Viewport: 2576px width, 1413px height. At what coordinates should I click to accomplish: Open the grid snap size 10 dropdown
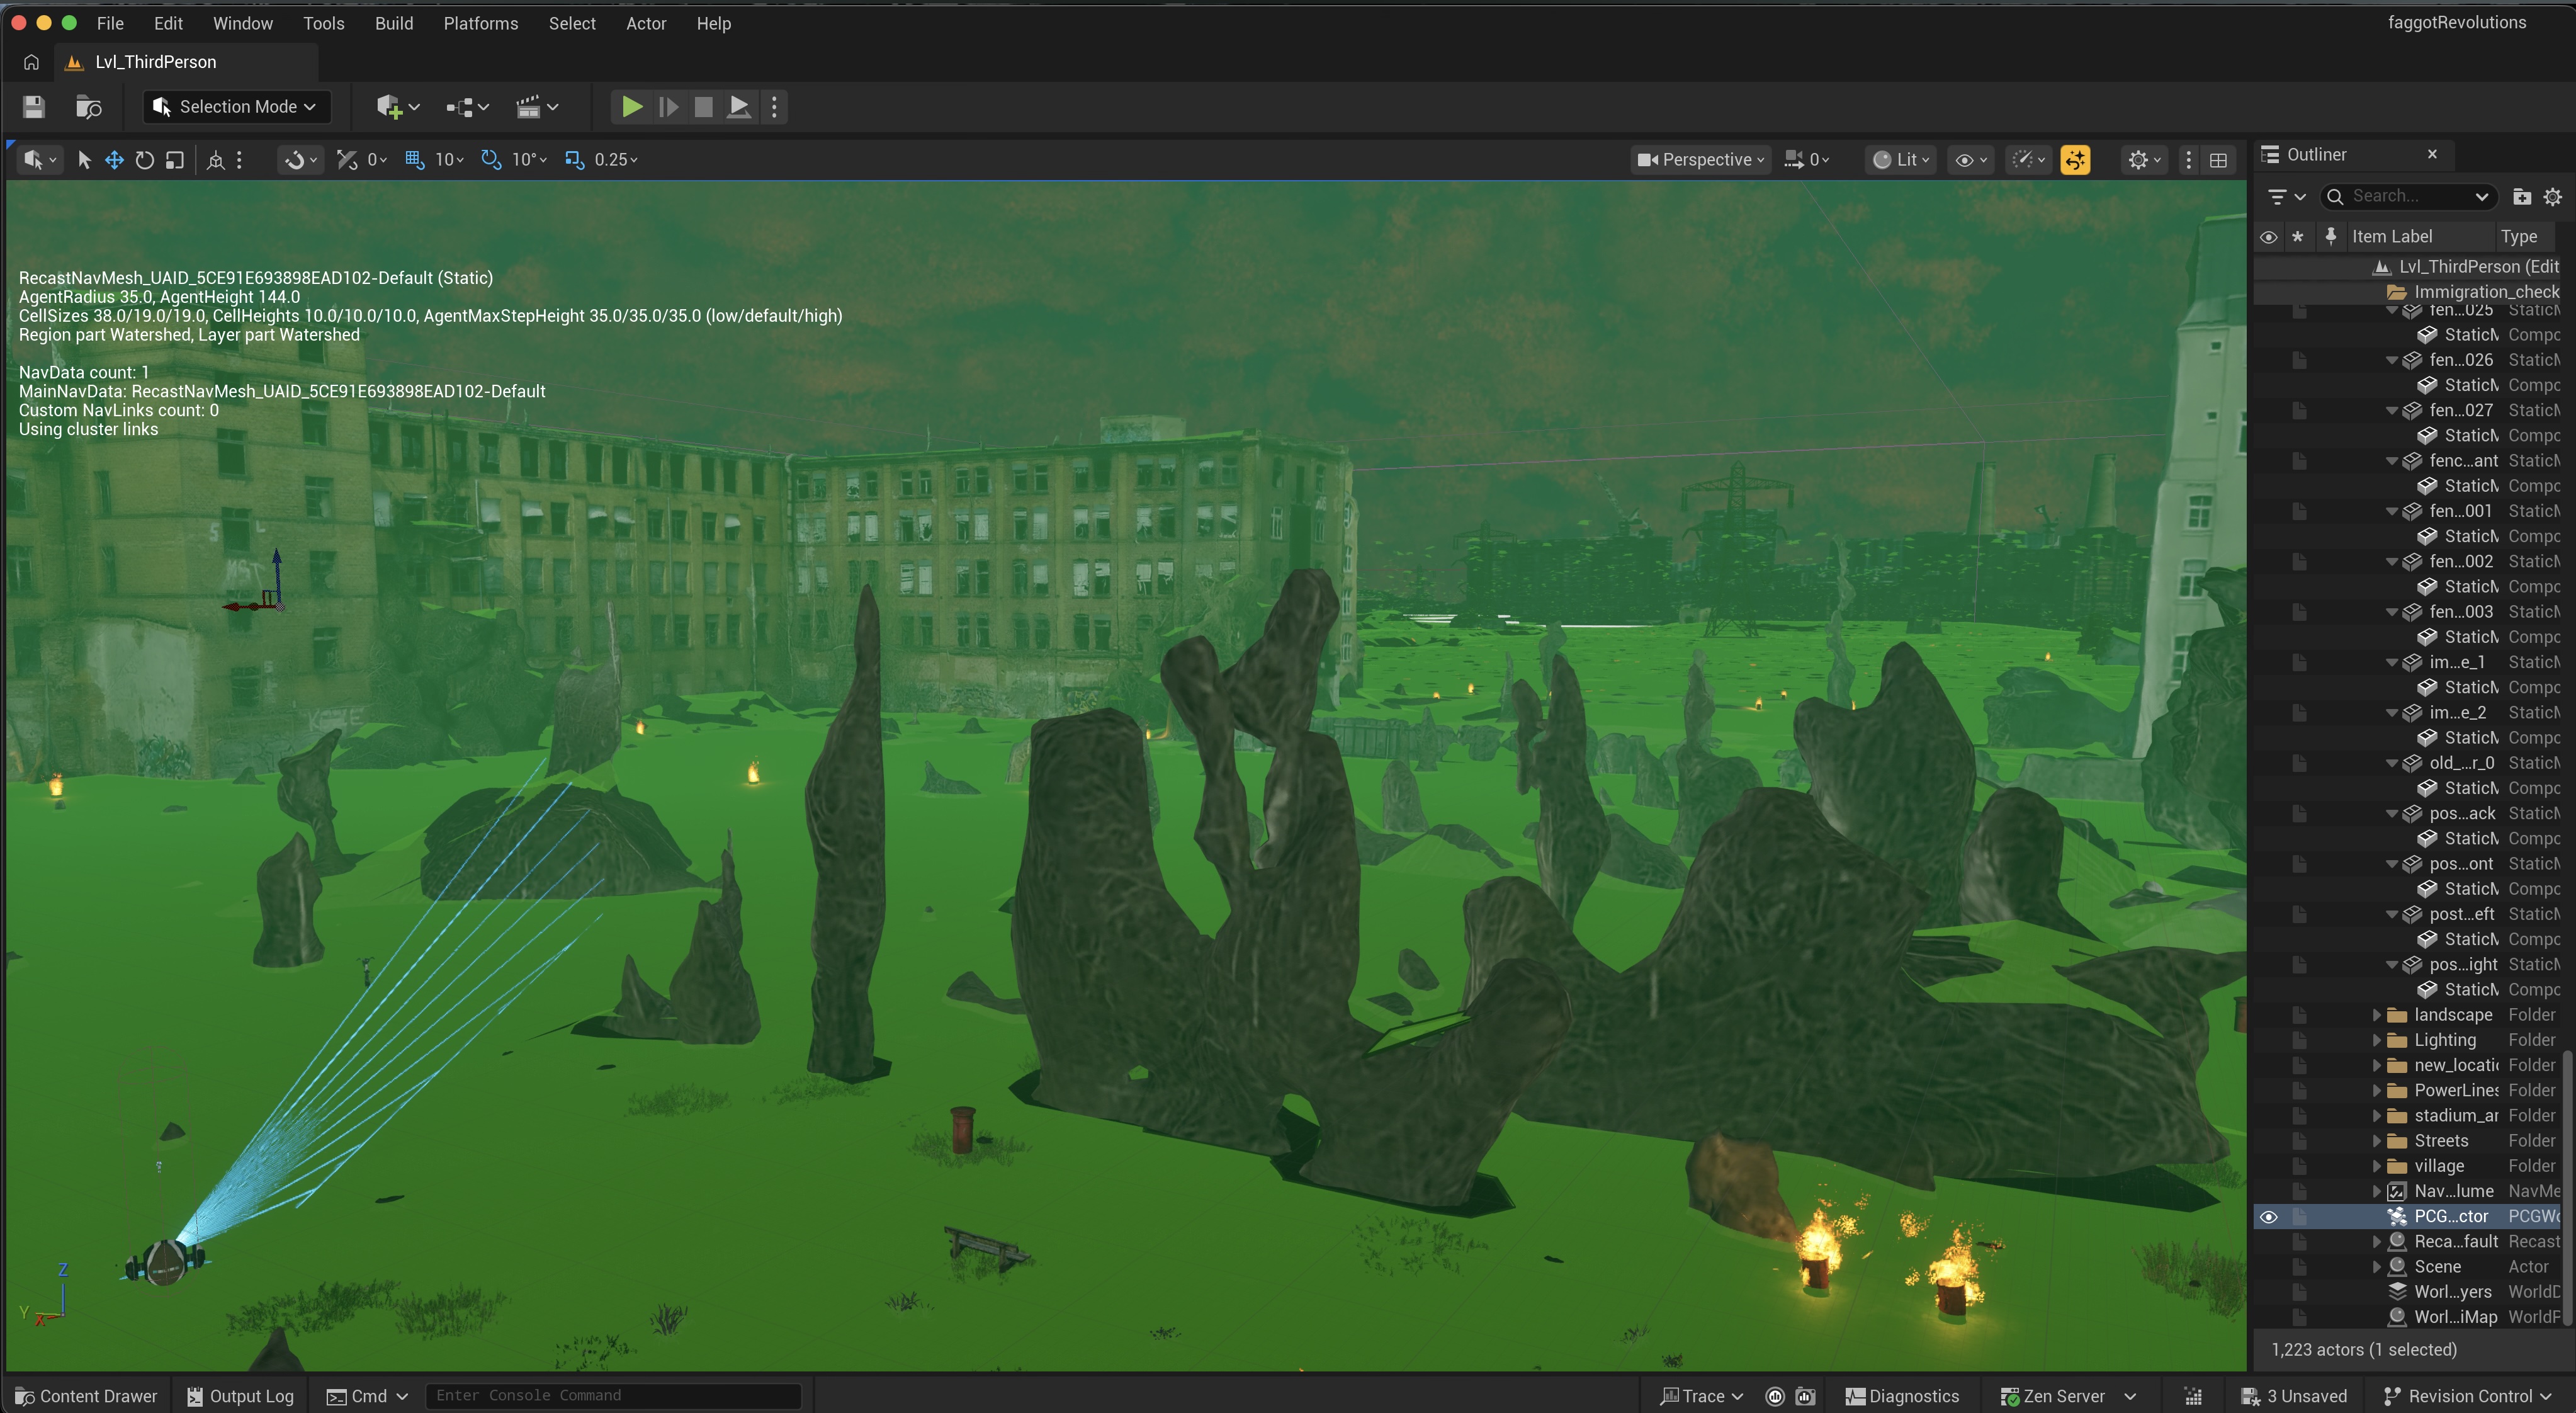pos(449,160)
